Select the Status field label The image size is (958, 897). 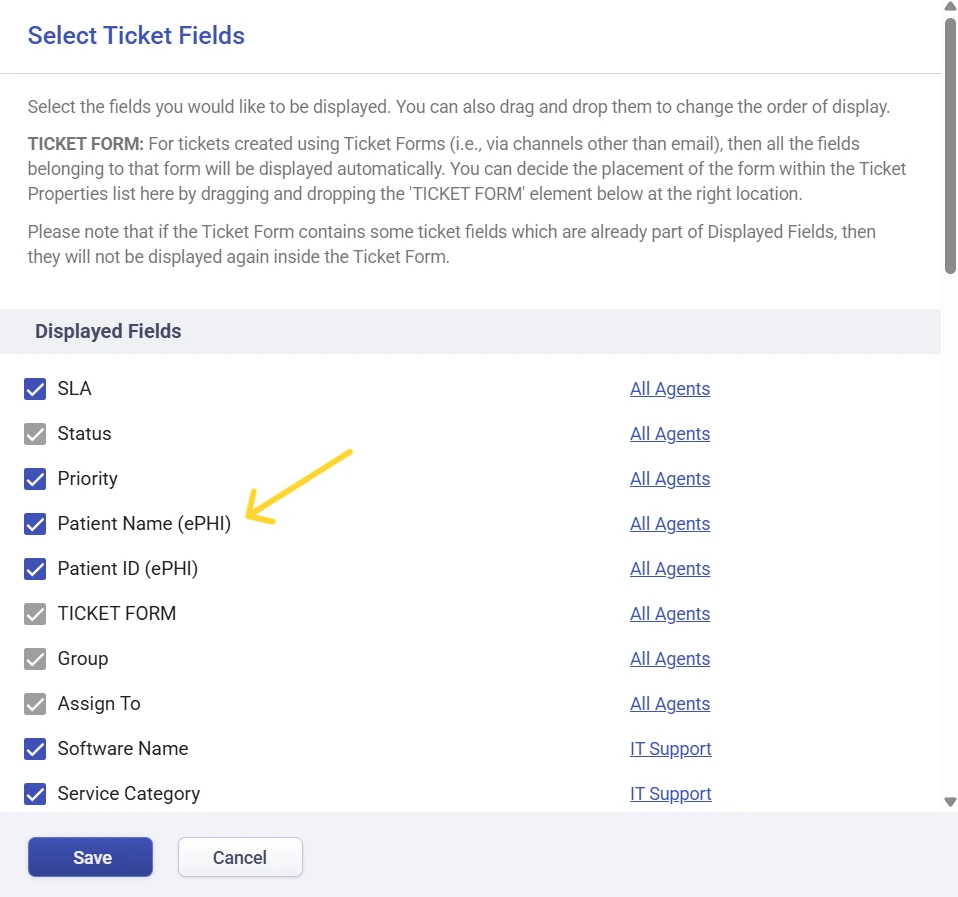click(84, 434)
